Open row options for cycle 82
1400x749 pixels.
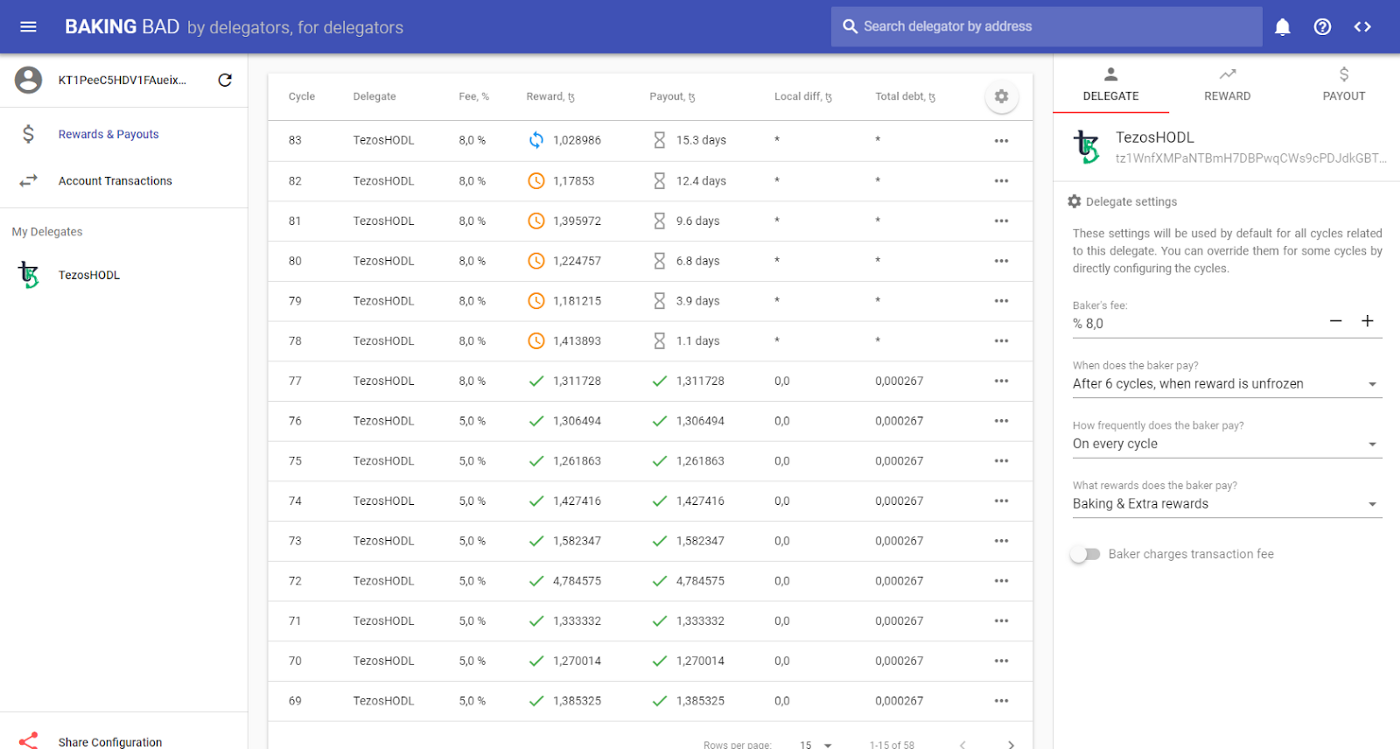(x=1001, y=181)
